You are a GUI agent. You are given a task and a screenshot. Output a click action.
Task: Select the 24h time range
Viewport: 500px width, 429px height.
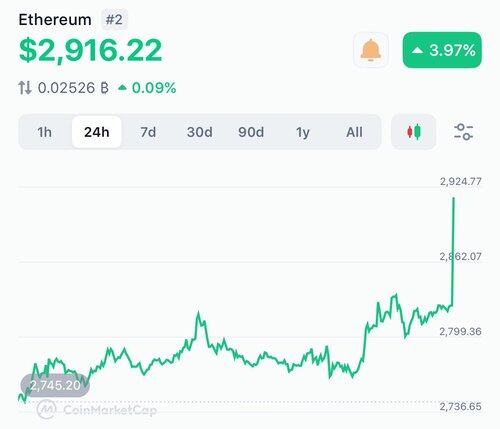point(97,132)
